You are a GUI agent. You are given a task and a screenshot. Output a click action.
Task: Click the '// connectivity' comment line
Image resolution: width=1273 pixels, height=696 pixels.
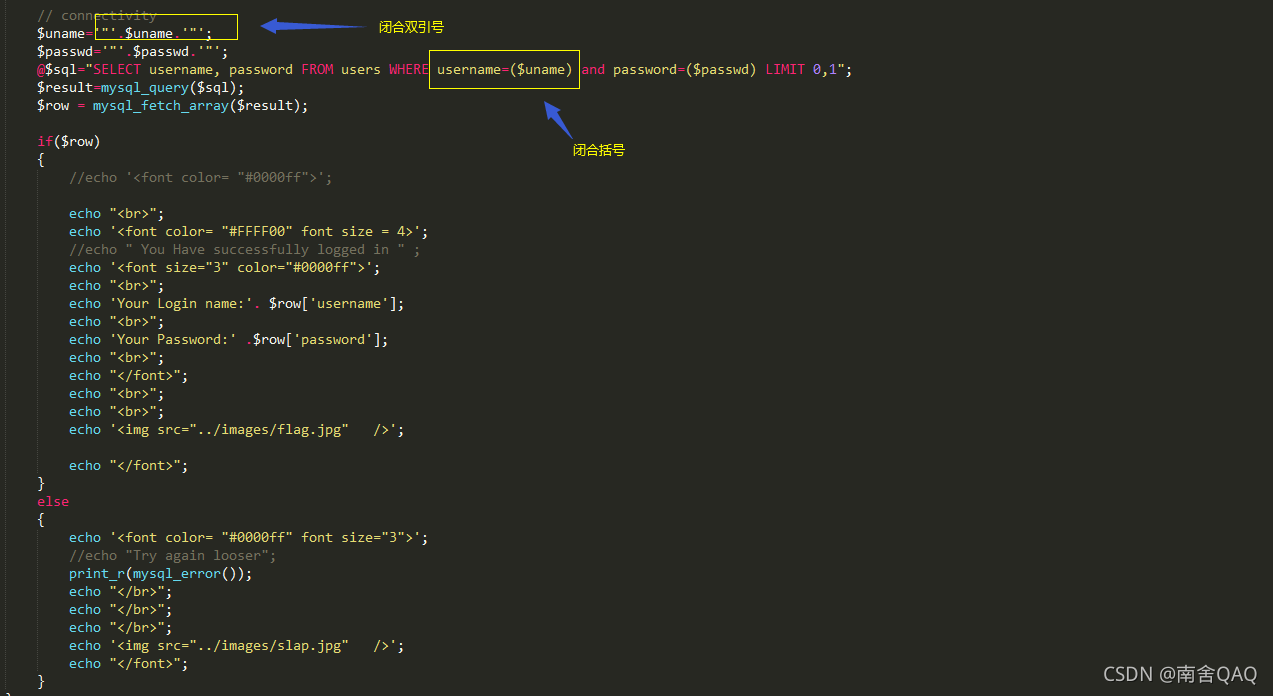click(x=97, y=15)
